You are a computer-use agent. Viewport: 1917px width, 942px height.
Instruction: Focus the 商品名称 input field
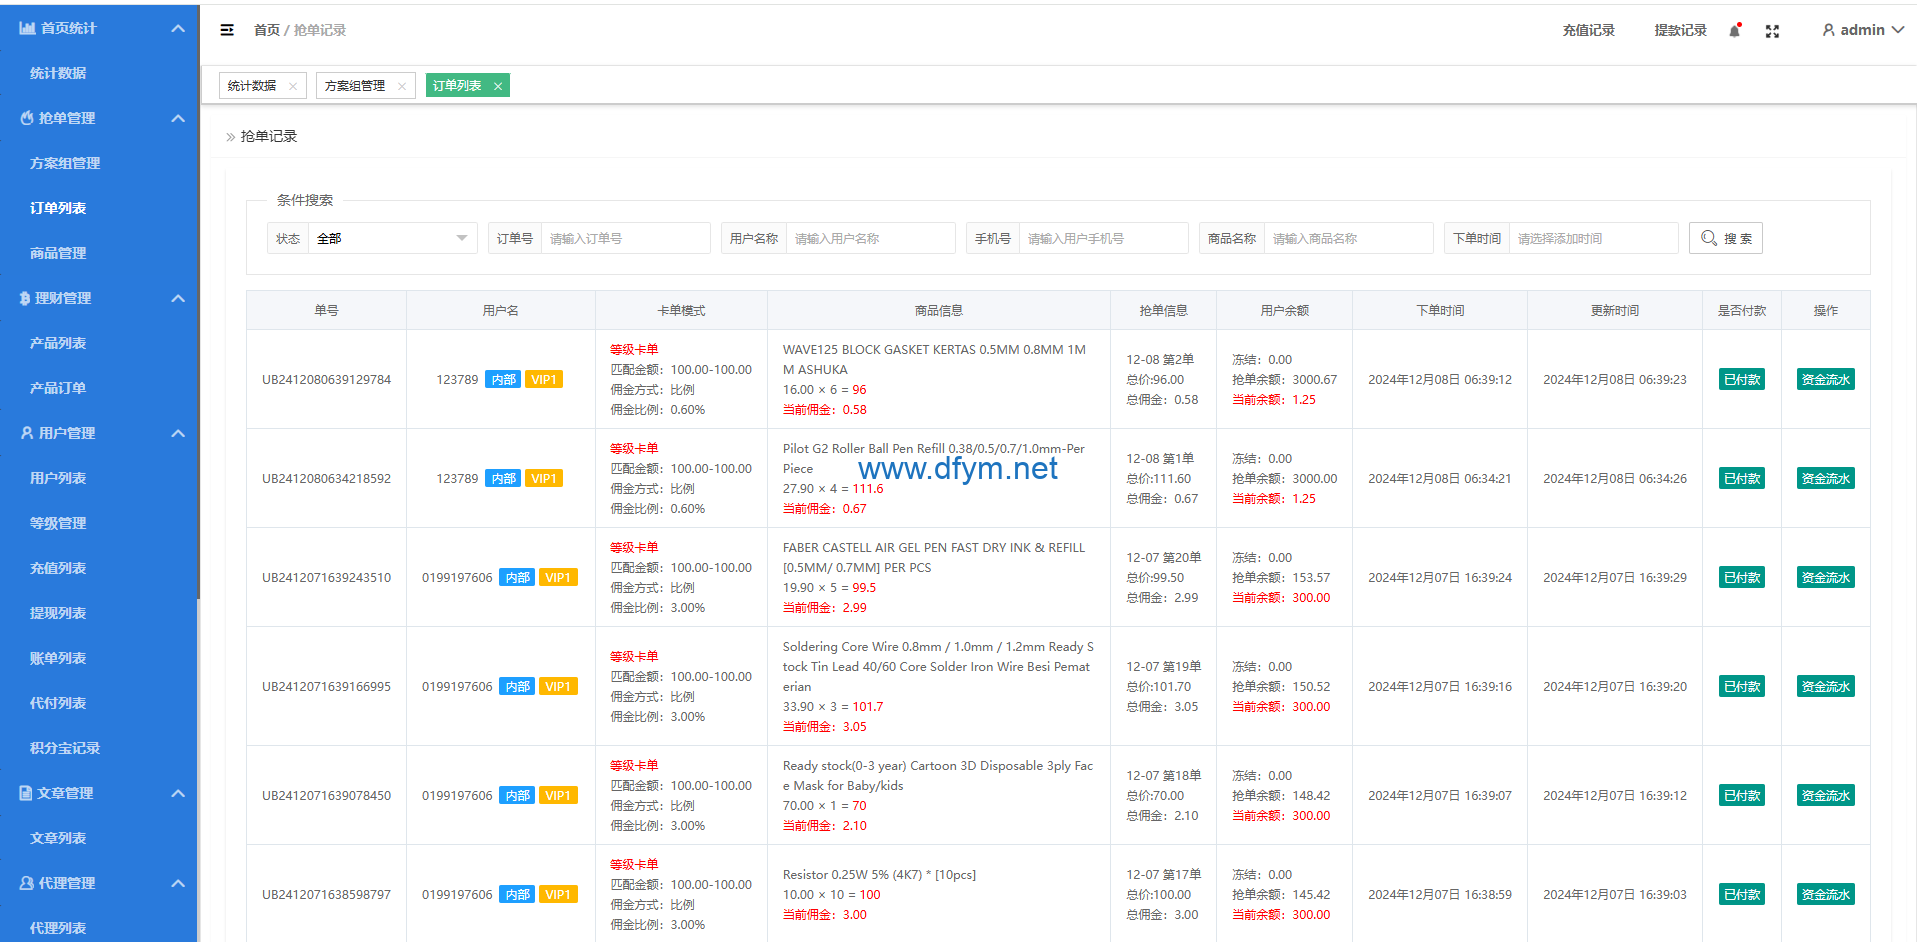pos(1349,238)
